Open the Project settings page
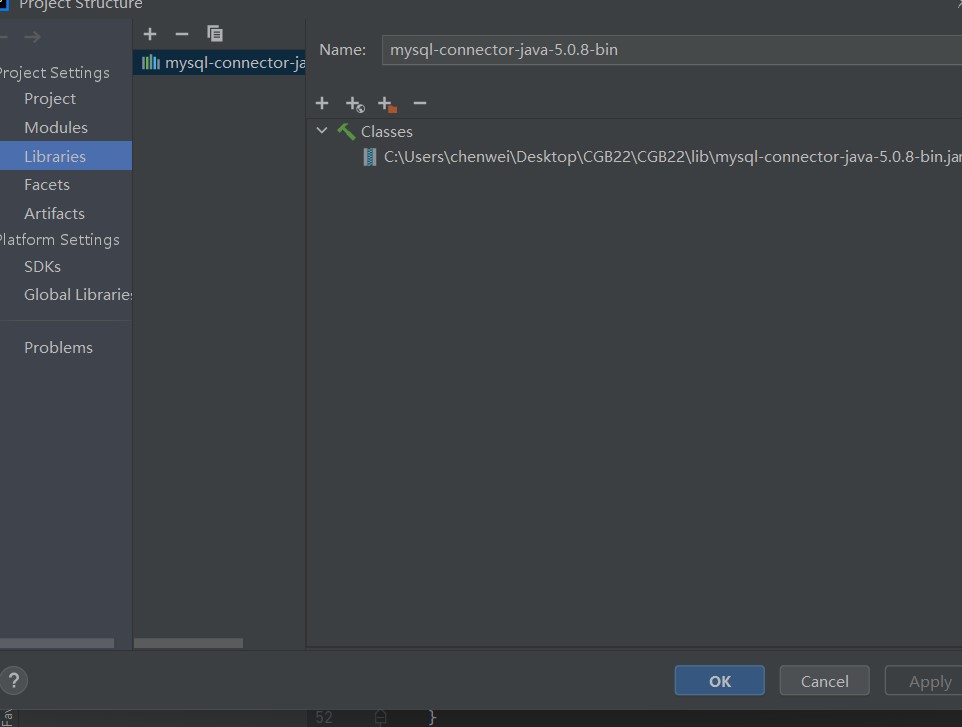This screenshot has width=962, height=727. point(50,99)
